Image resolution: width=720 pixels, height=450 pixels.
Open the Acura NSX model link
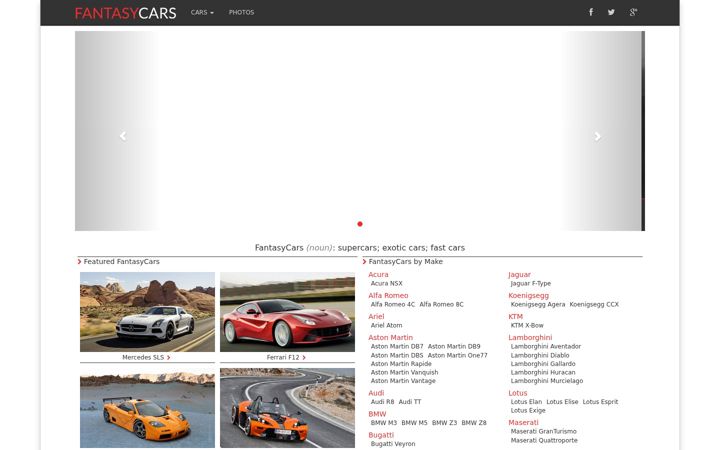point(387,283)
